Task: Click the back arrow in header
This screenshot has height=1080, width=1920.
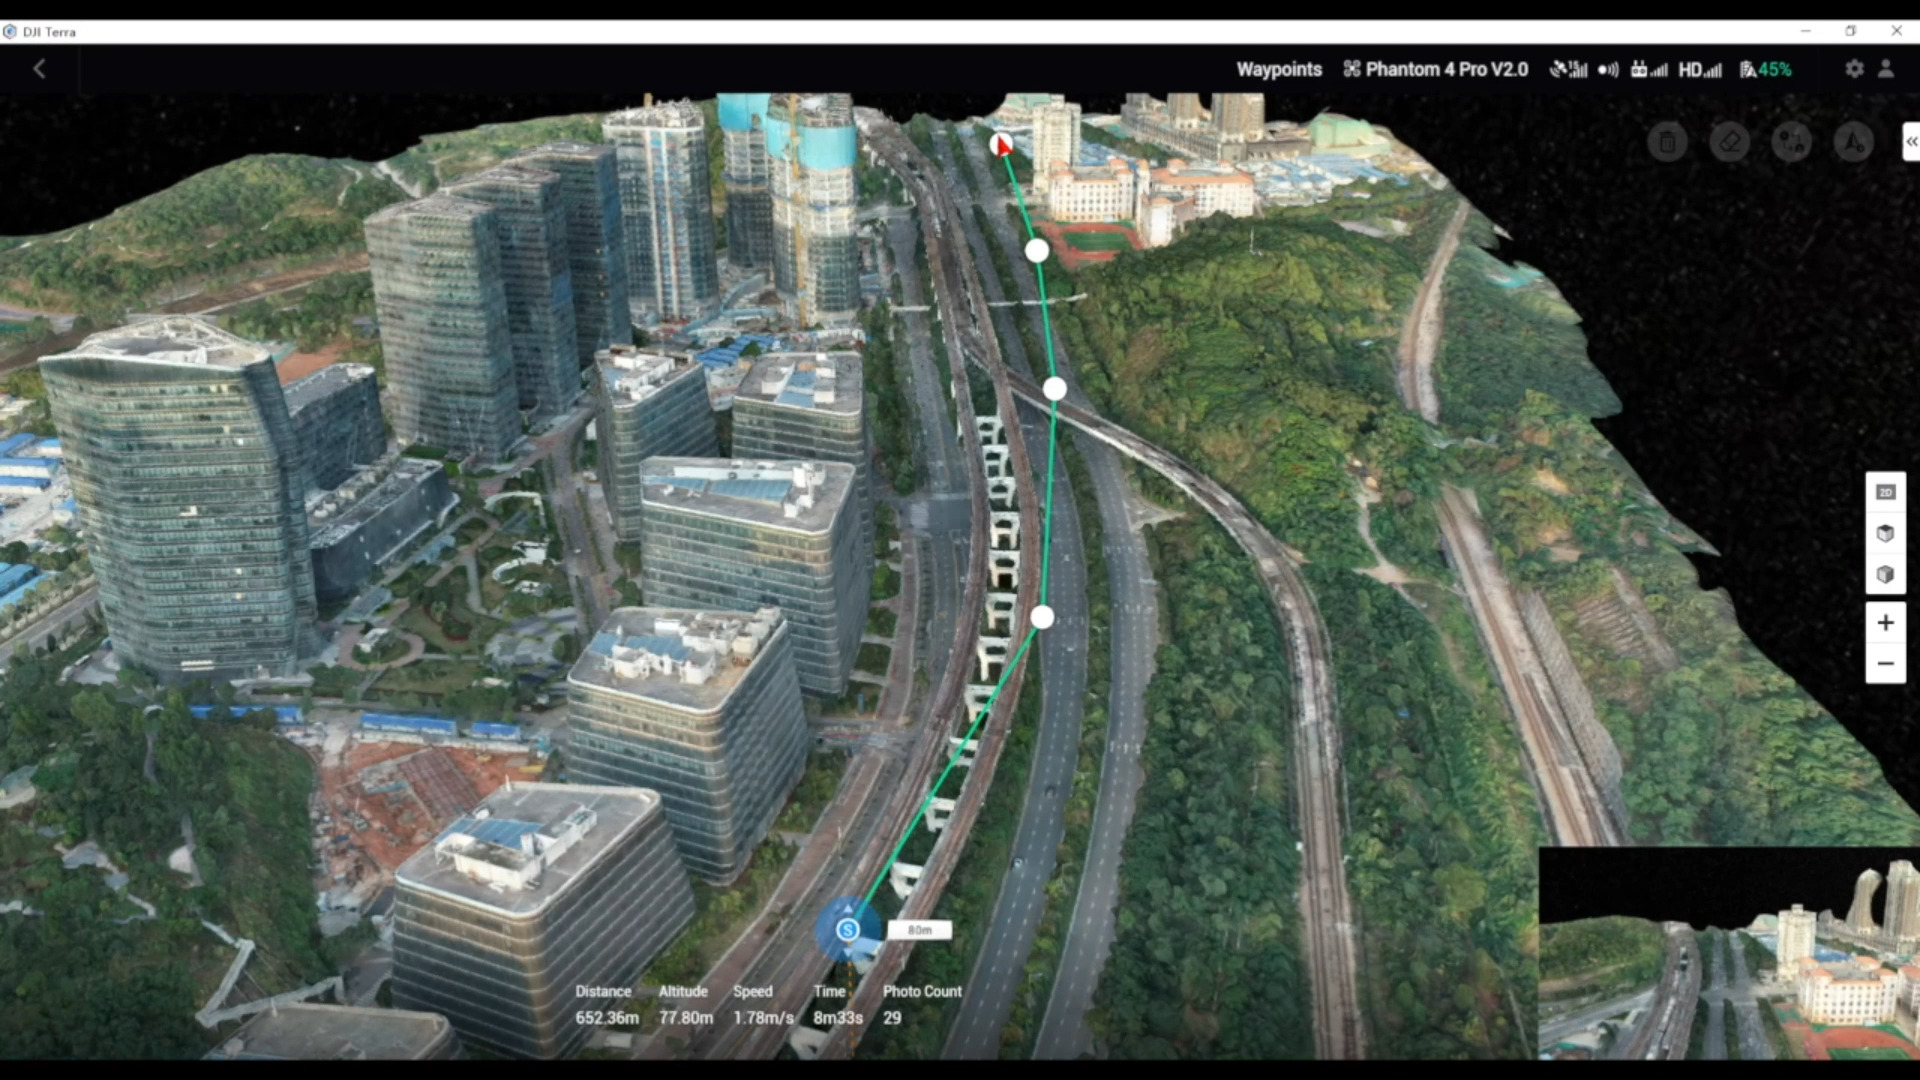Action: tap(39, 69)
